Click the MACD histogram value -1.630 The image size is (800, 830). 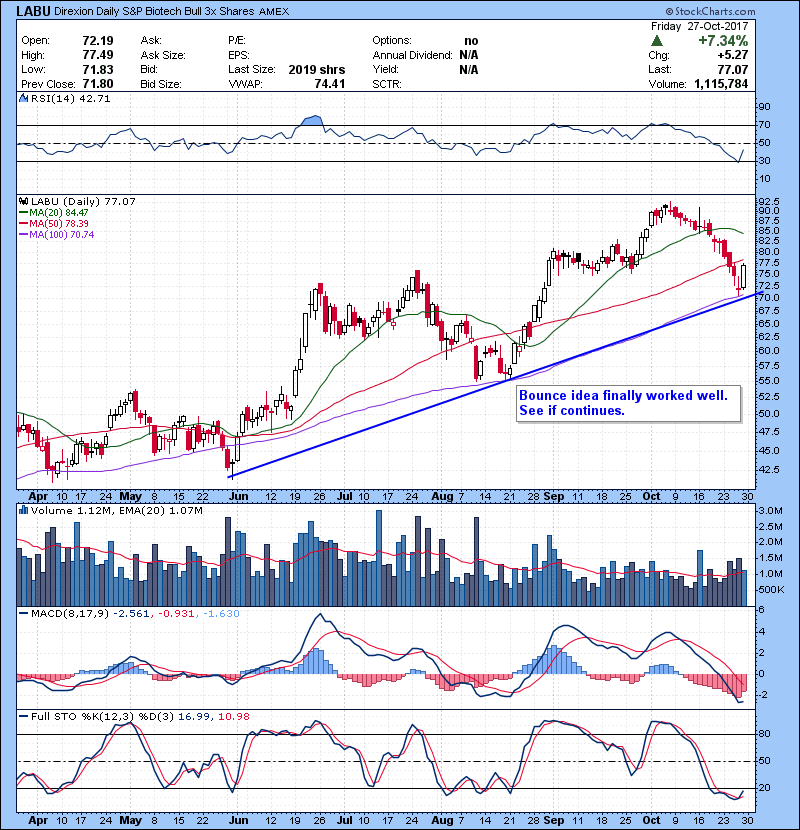[221, 614]
